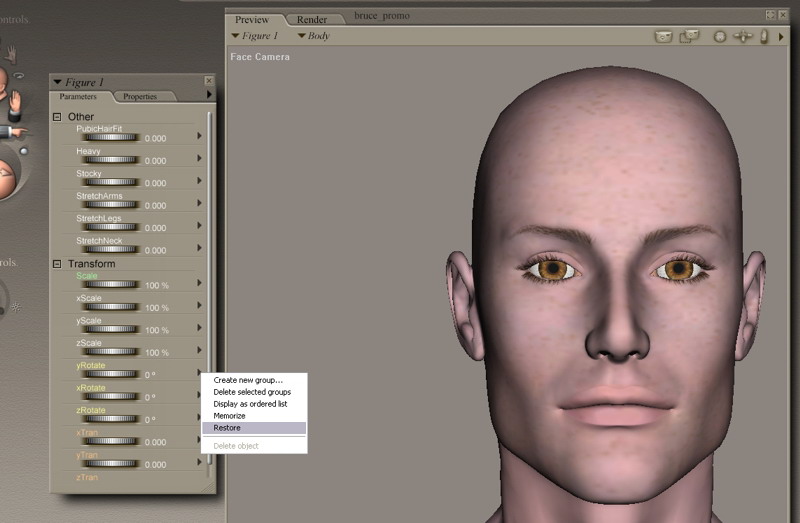The height and width of the screenshot is (523, 800).
Task: Choose Restore from the context menu
Action: 227,428
